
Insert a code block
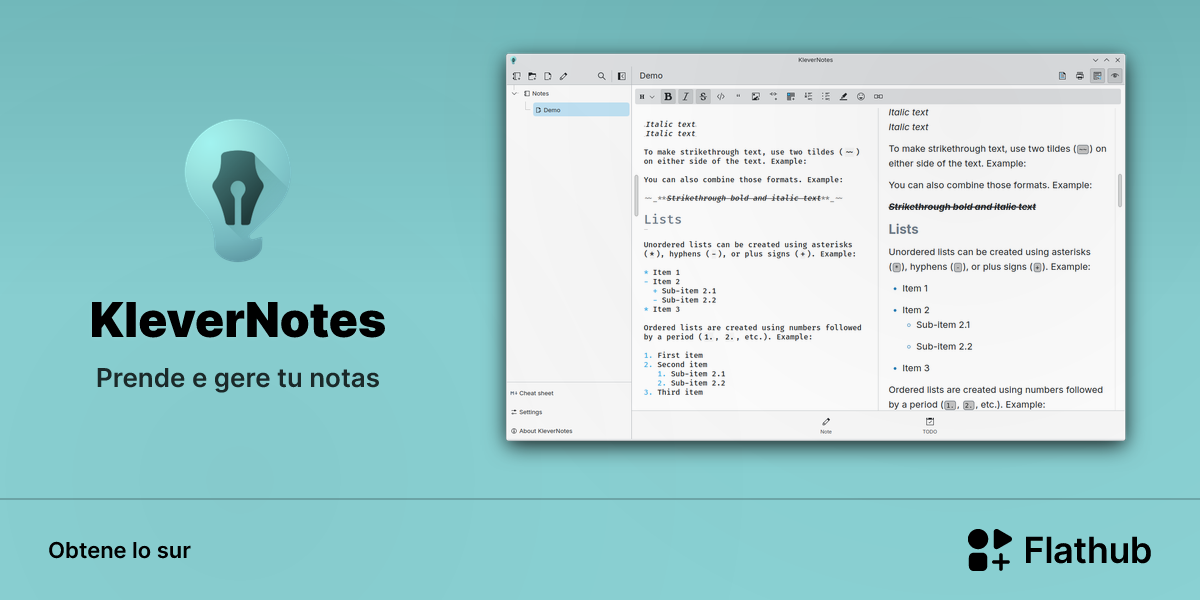pos(721,97)
